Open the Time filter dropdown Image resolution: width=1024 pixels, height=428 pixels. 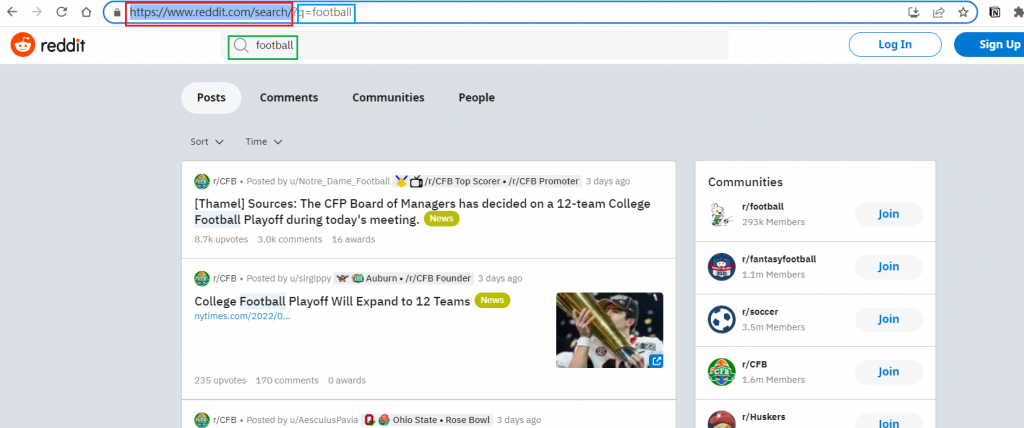point(264,142)
